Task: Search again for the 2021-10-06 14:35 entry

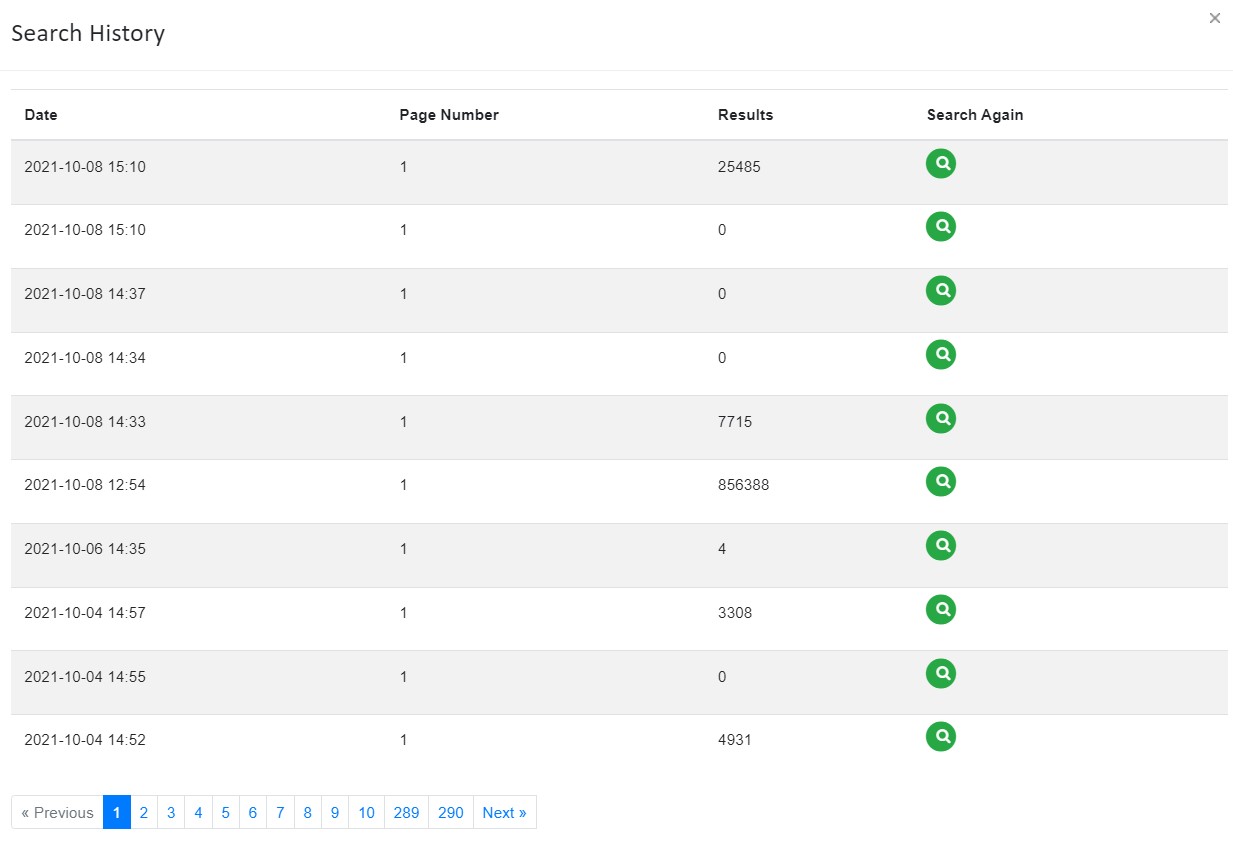Action: 941,546
